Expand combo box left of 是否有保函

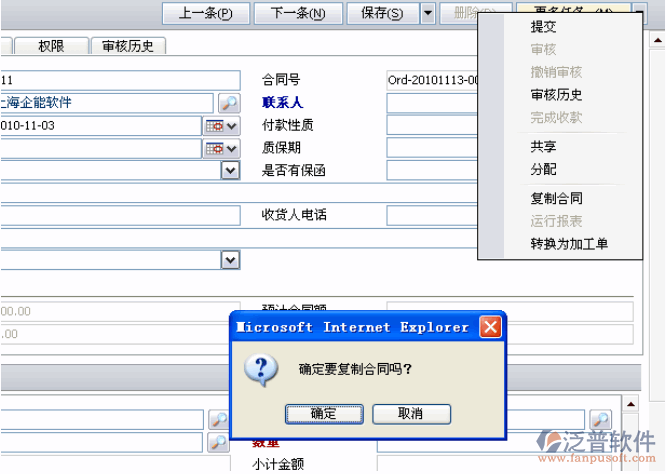tap(231, 171)
